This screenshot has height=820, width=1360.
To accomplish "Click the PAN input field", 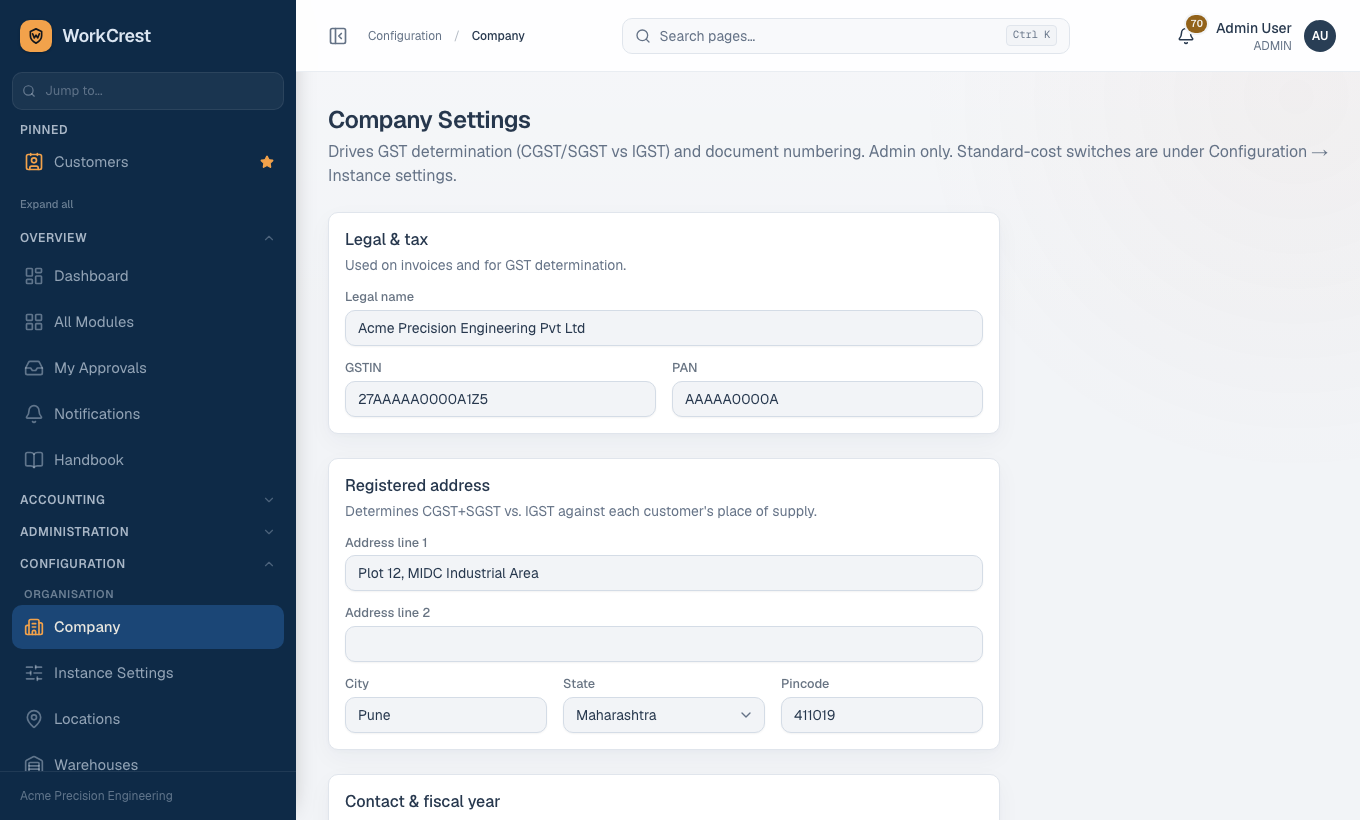I will point(827,399).
